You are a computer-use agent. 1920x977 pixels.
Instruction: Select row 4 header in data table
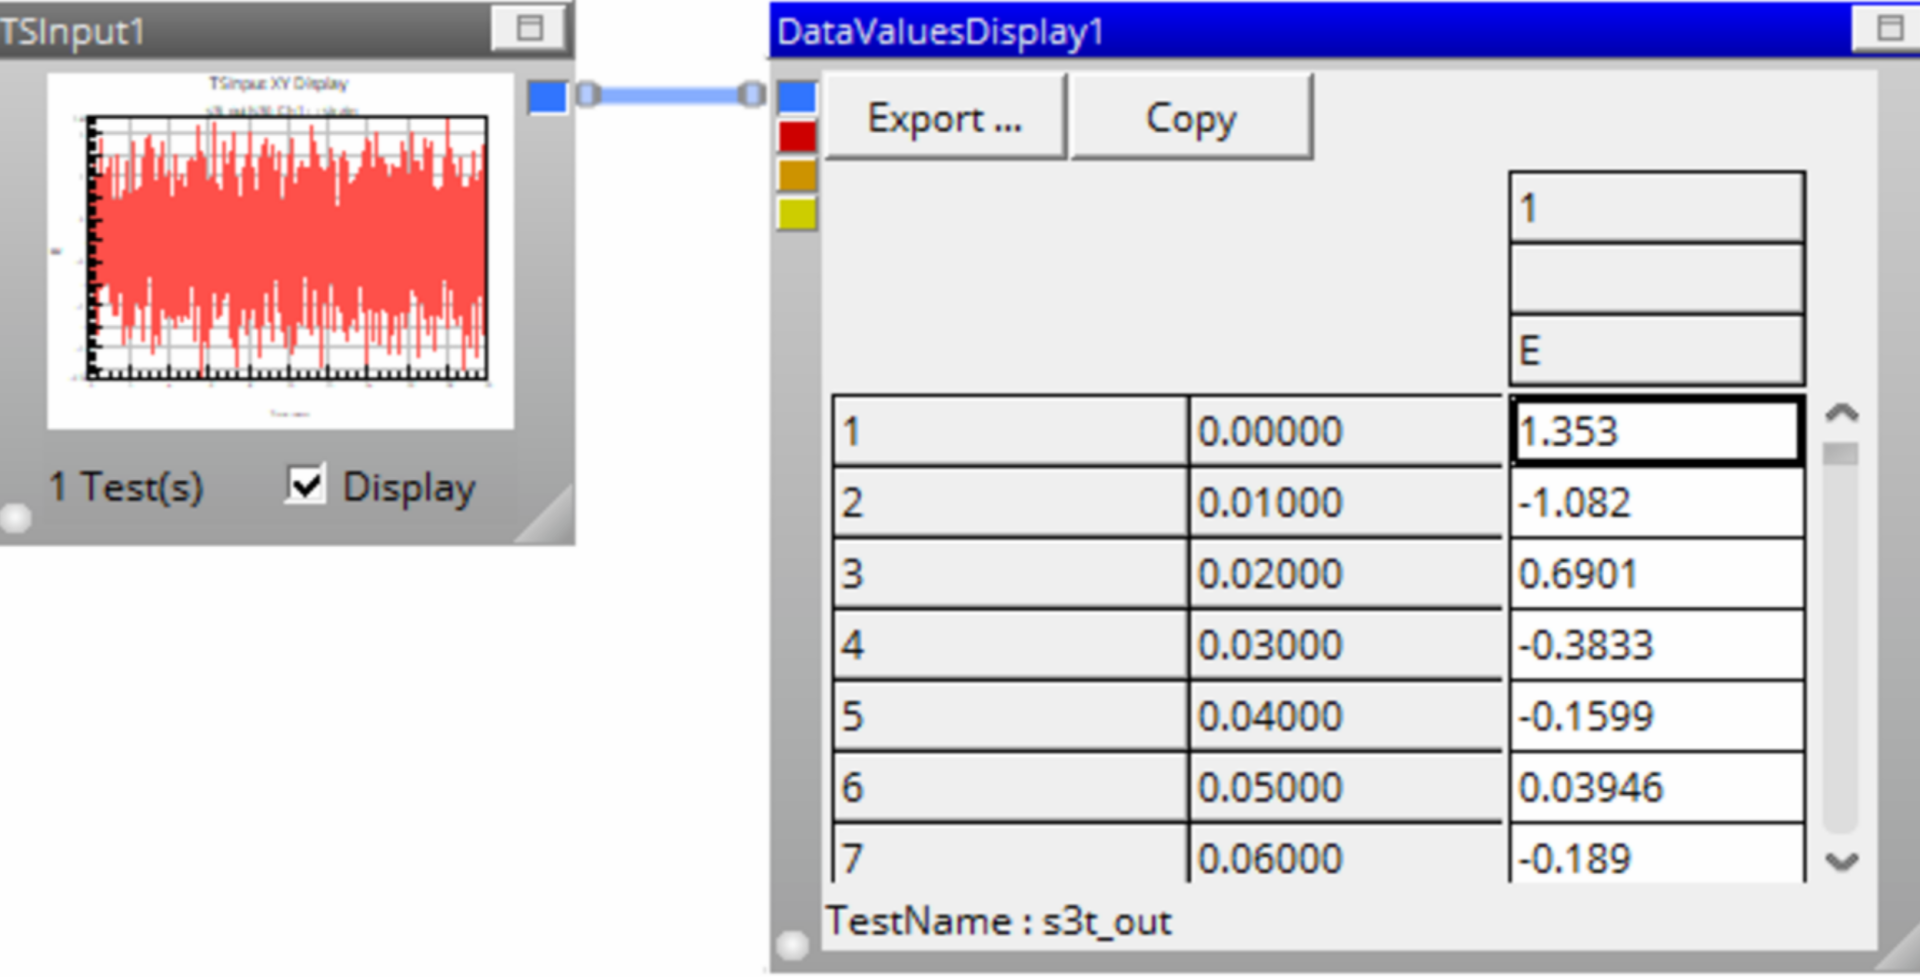click(x=1009, y=645)
